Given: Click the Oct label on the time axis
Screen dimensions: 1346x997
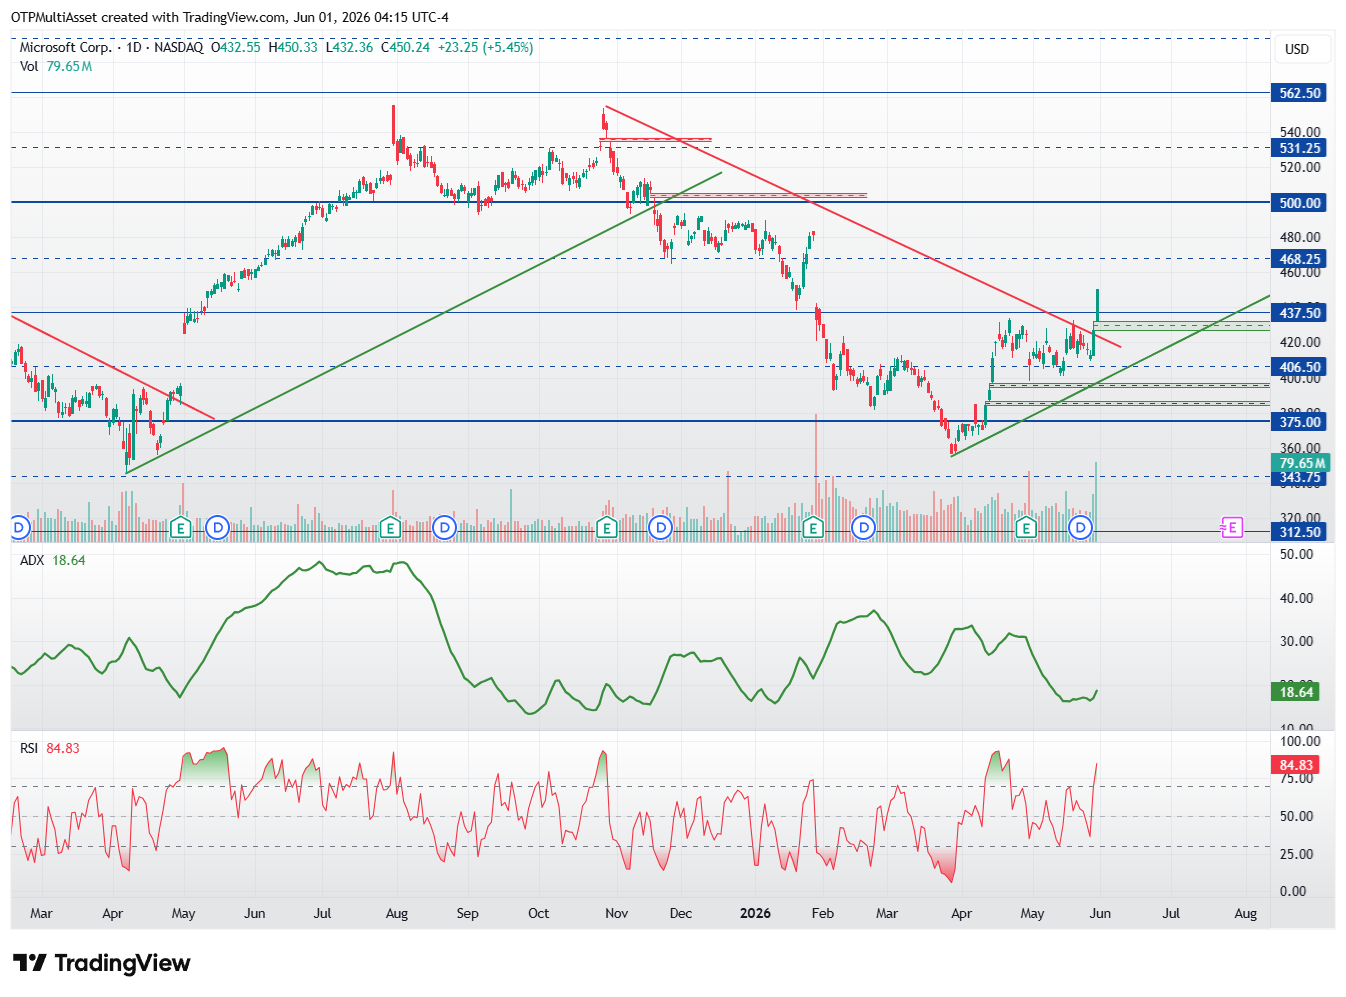Looking at the screenshot, I should 538,913.
